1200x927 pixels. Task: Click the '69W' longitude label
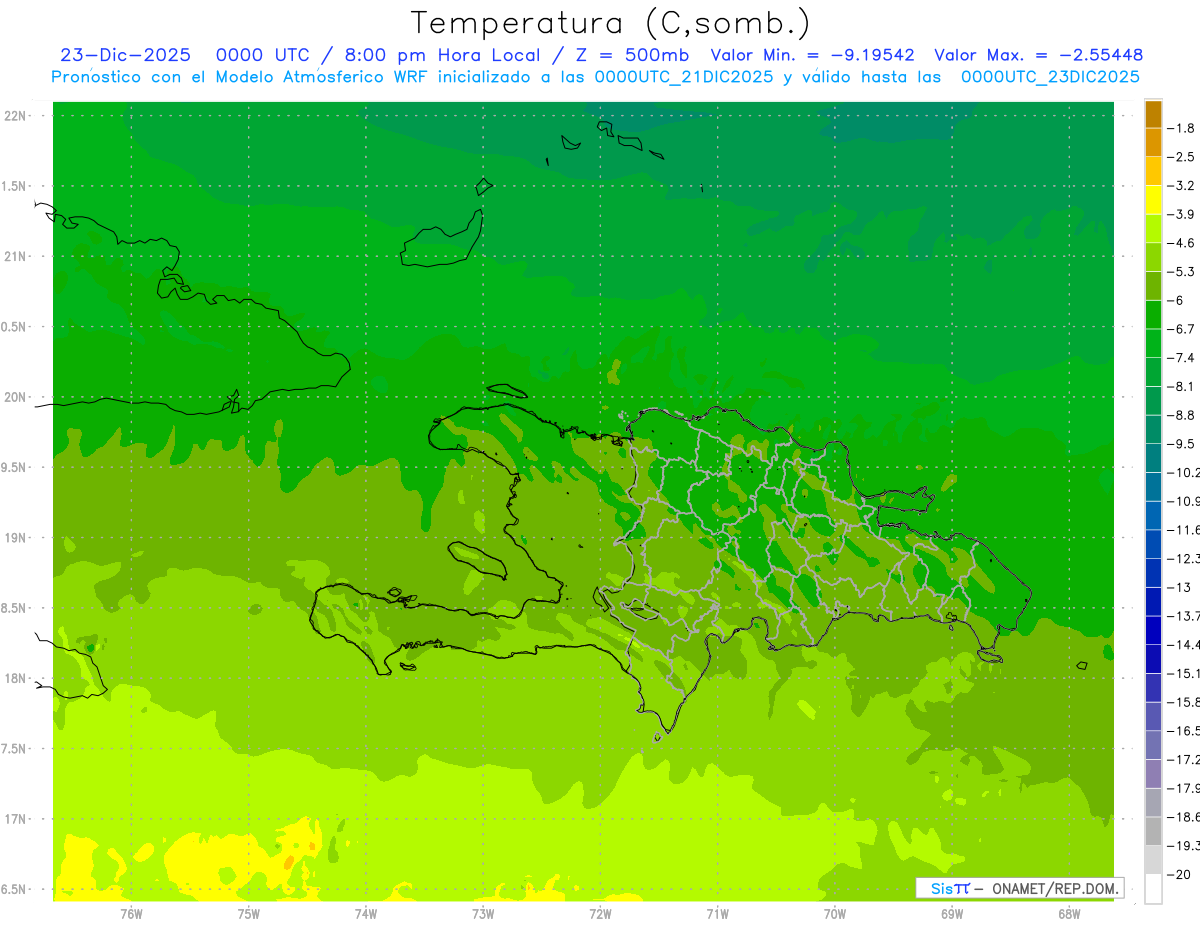click(952, 914)
